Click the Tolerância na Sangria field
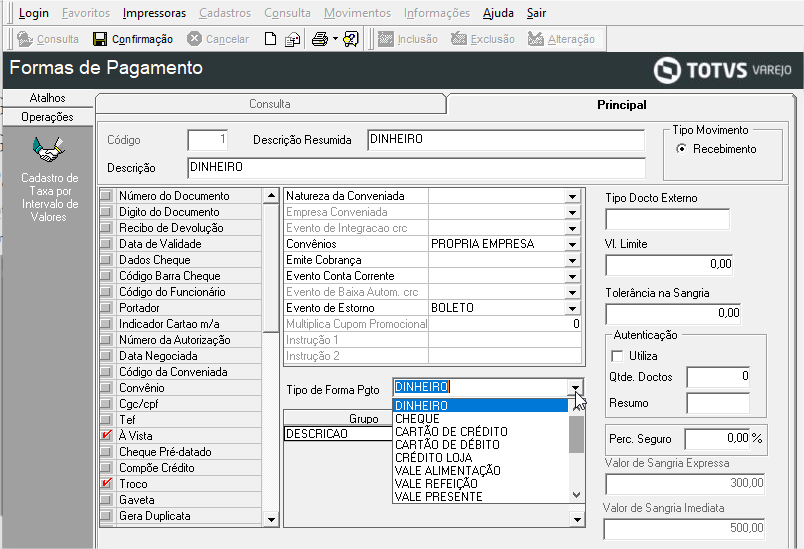This screenshot has width=804, height=549. pyautogui.click(x=673, y=313)
